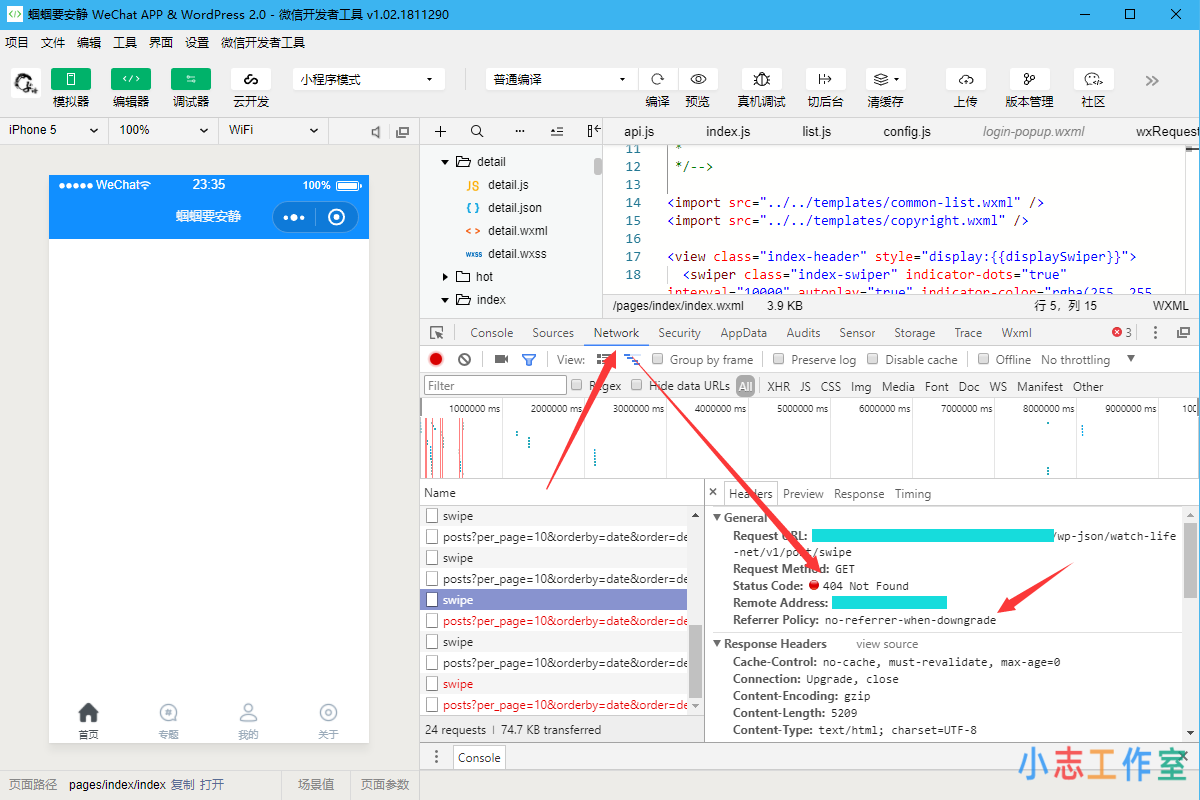Click the view source link in Response Headers
Screen dimensions: 1200x800
pyautogui.click(x=886, y=643)
